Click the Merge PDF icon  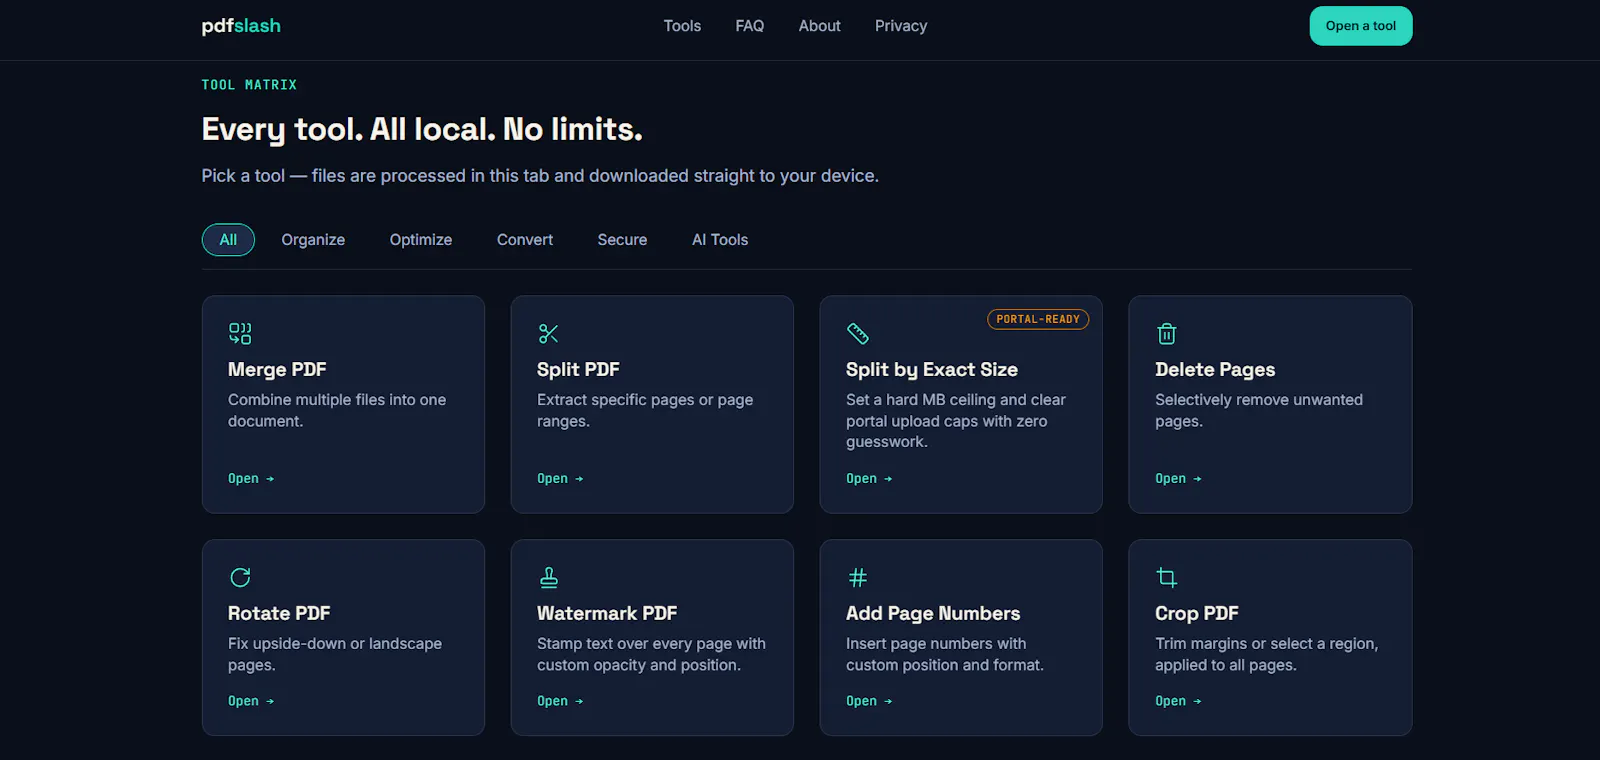pyautogui.click(x=240, y=333)
